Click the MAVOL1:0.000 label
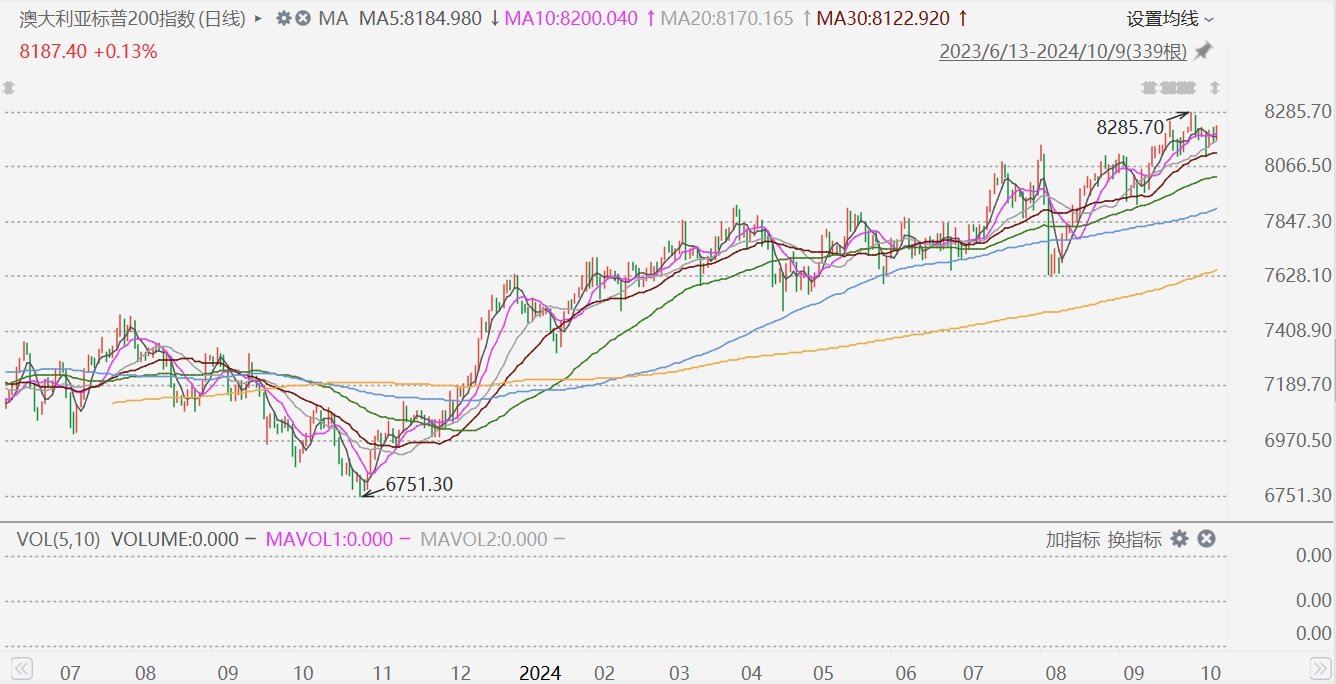Screen dimensions: 1336x684 point(329,539)
